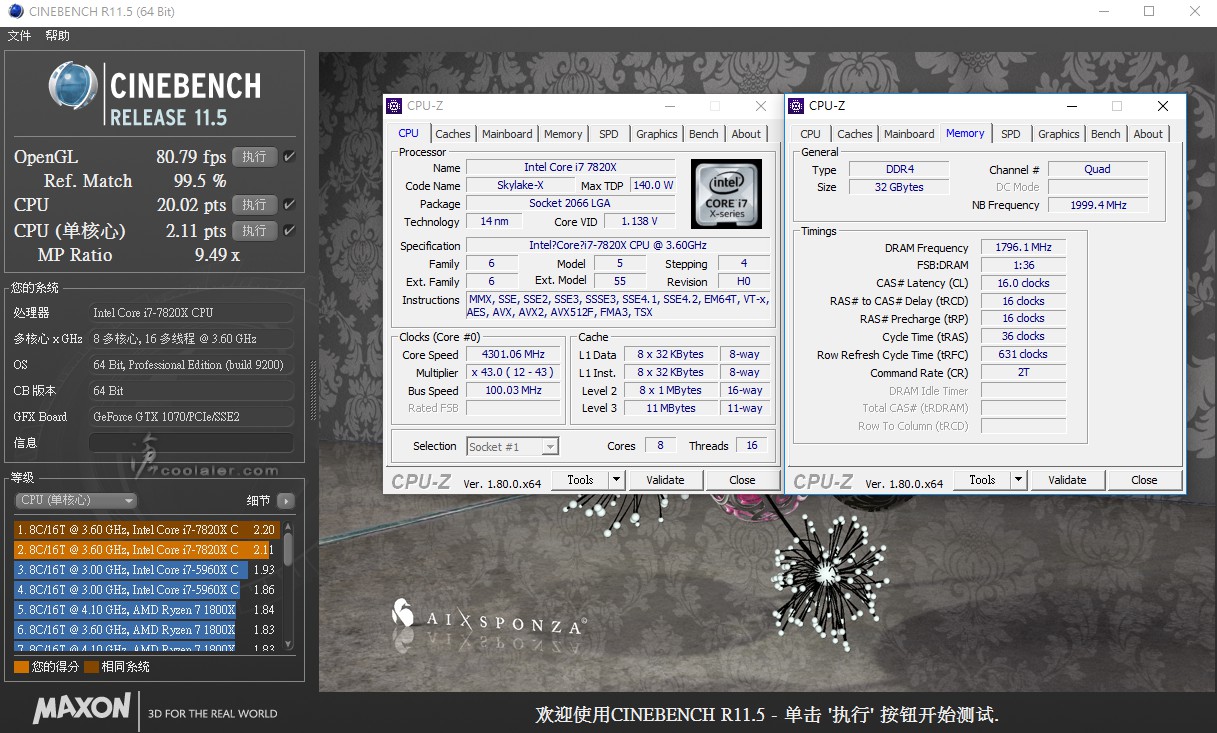Click the CAS# Latency value 16.0 clocks

(1023, 284)
